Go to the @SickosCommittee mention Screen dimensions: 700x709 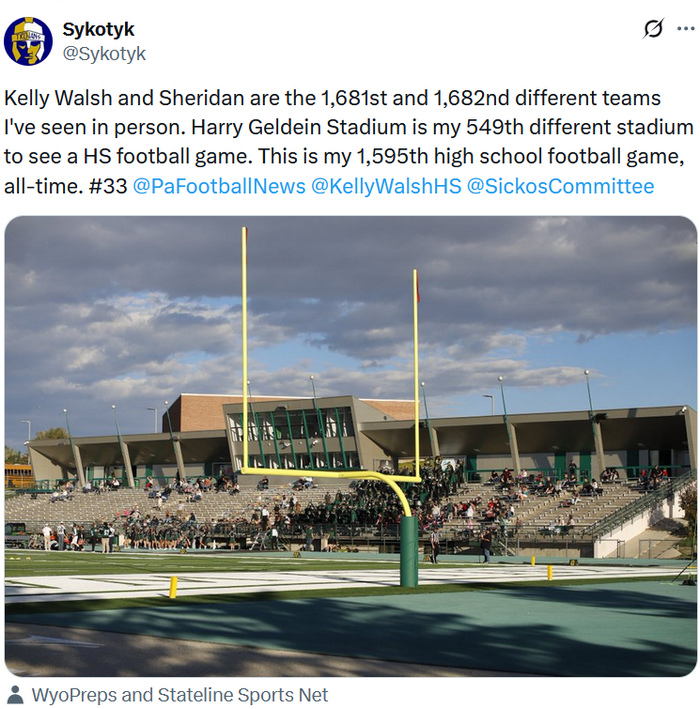[560, 186]
